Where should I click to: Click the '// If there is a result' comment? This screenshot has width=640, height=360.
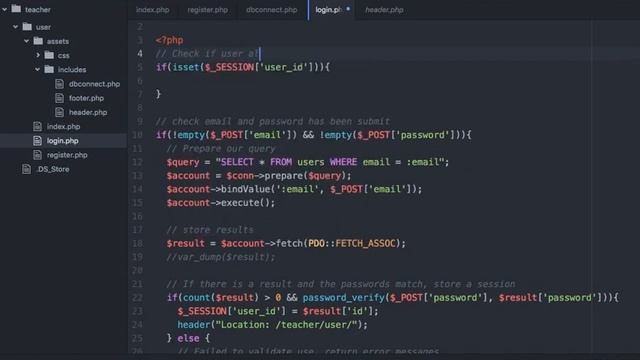341,284
